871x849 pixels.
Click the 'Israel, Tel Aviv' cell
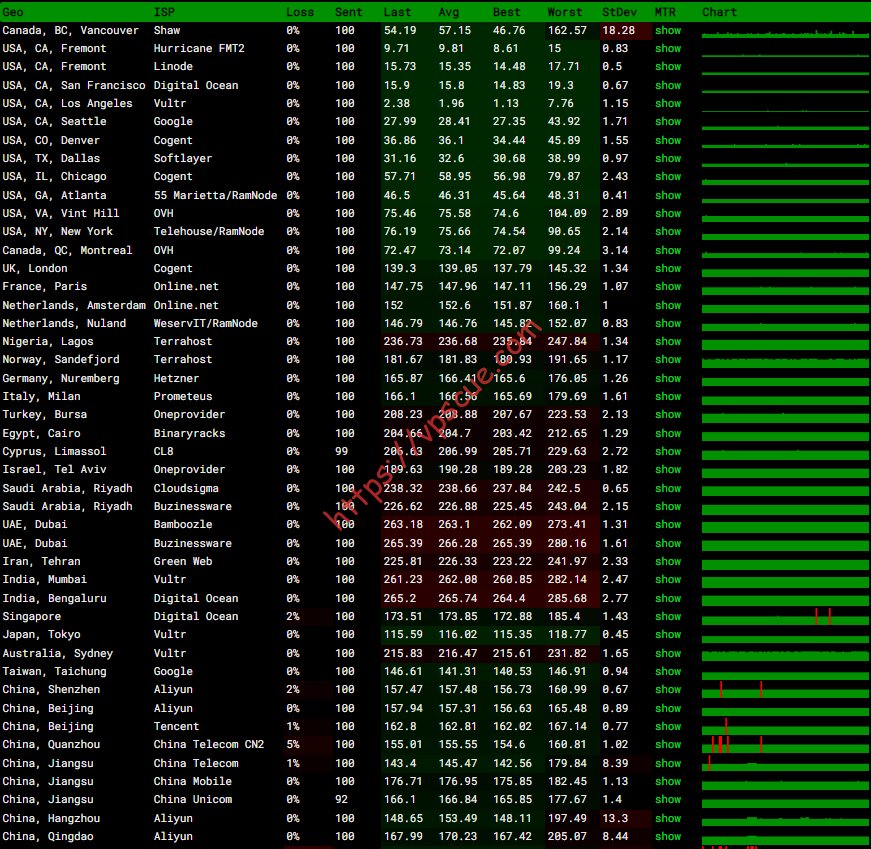click(54, 470)
